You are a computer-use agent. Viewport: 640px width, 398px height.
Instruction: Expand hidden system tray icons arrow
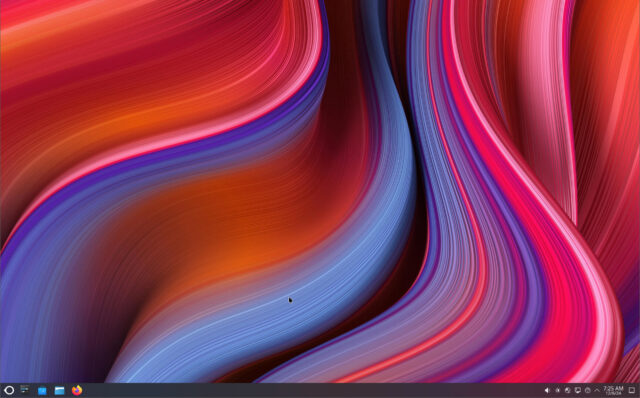(597, 391)
